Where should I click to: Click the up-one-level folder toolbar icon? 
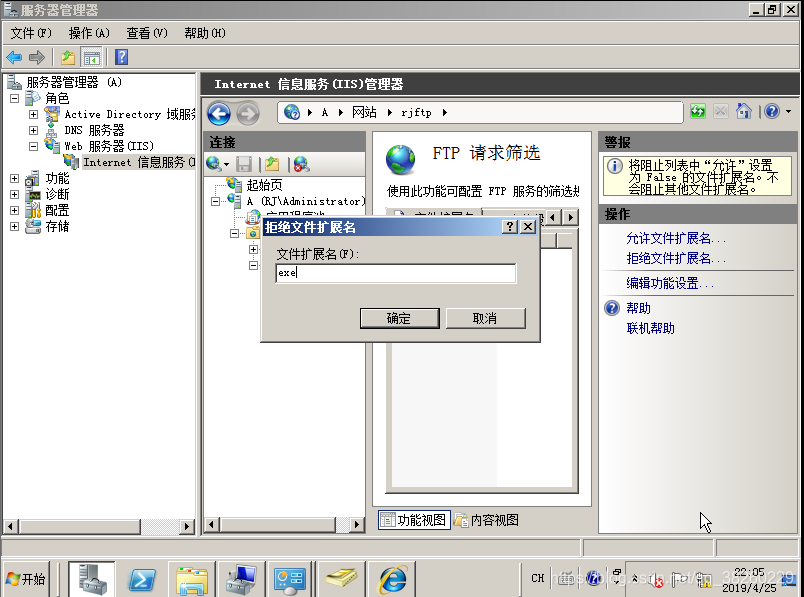68,57
